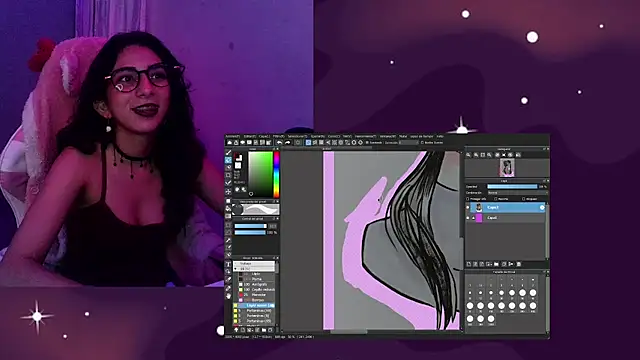Open the Combinación blend mode dropdown

(x=517, y=193)
